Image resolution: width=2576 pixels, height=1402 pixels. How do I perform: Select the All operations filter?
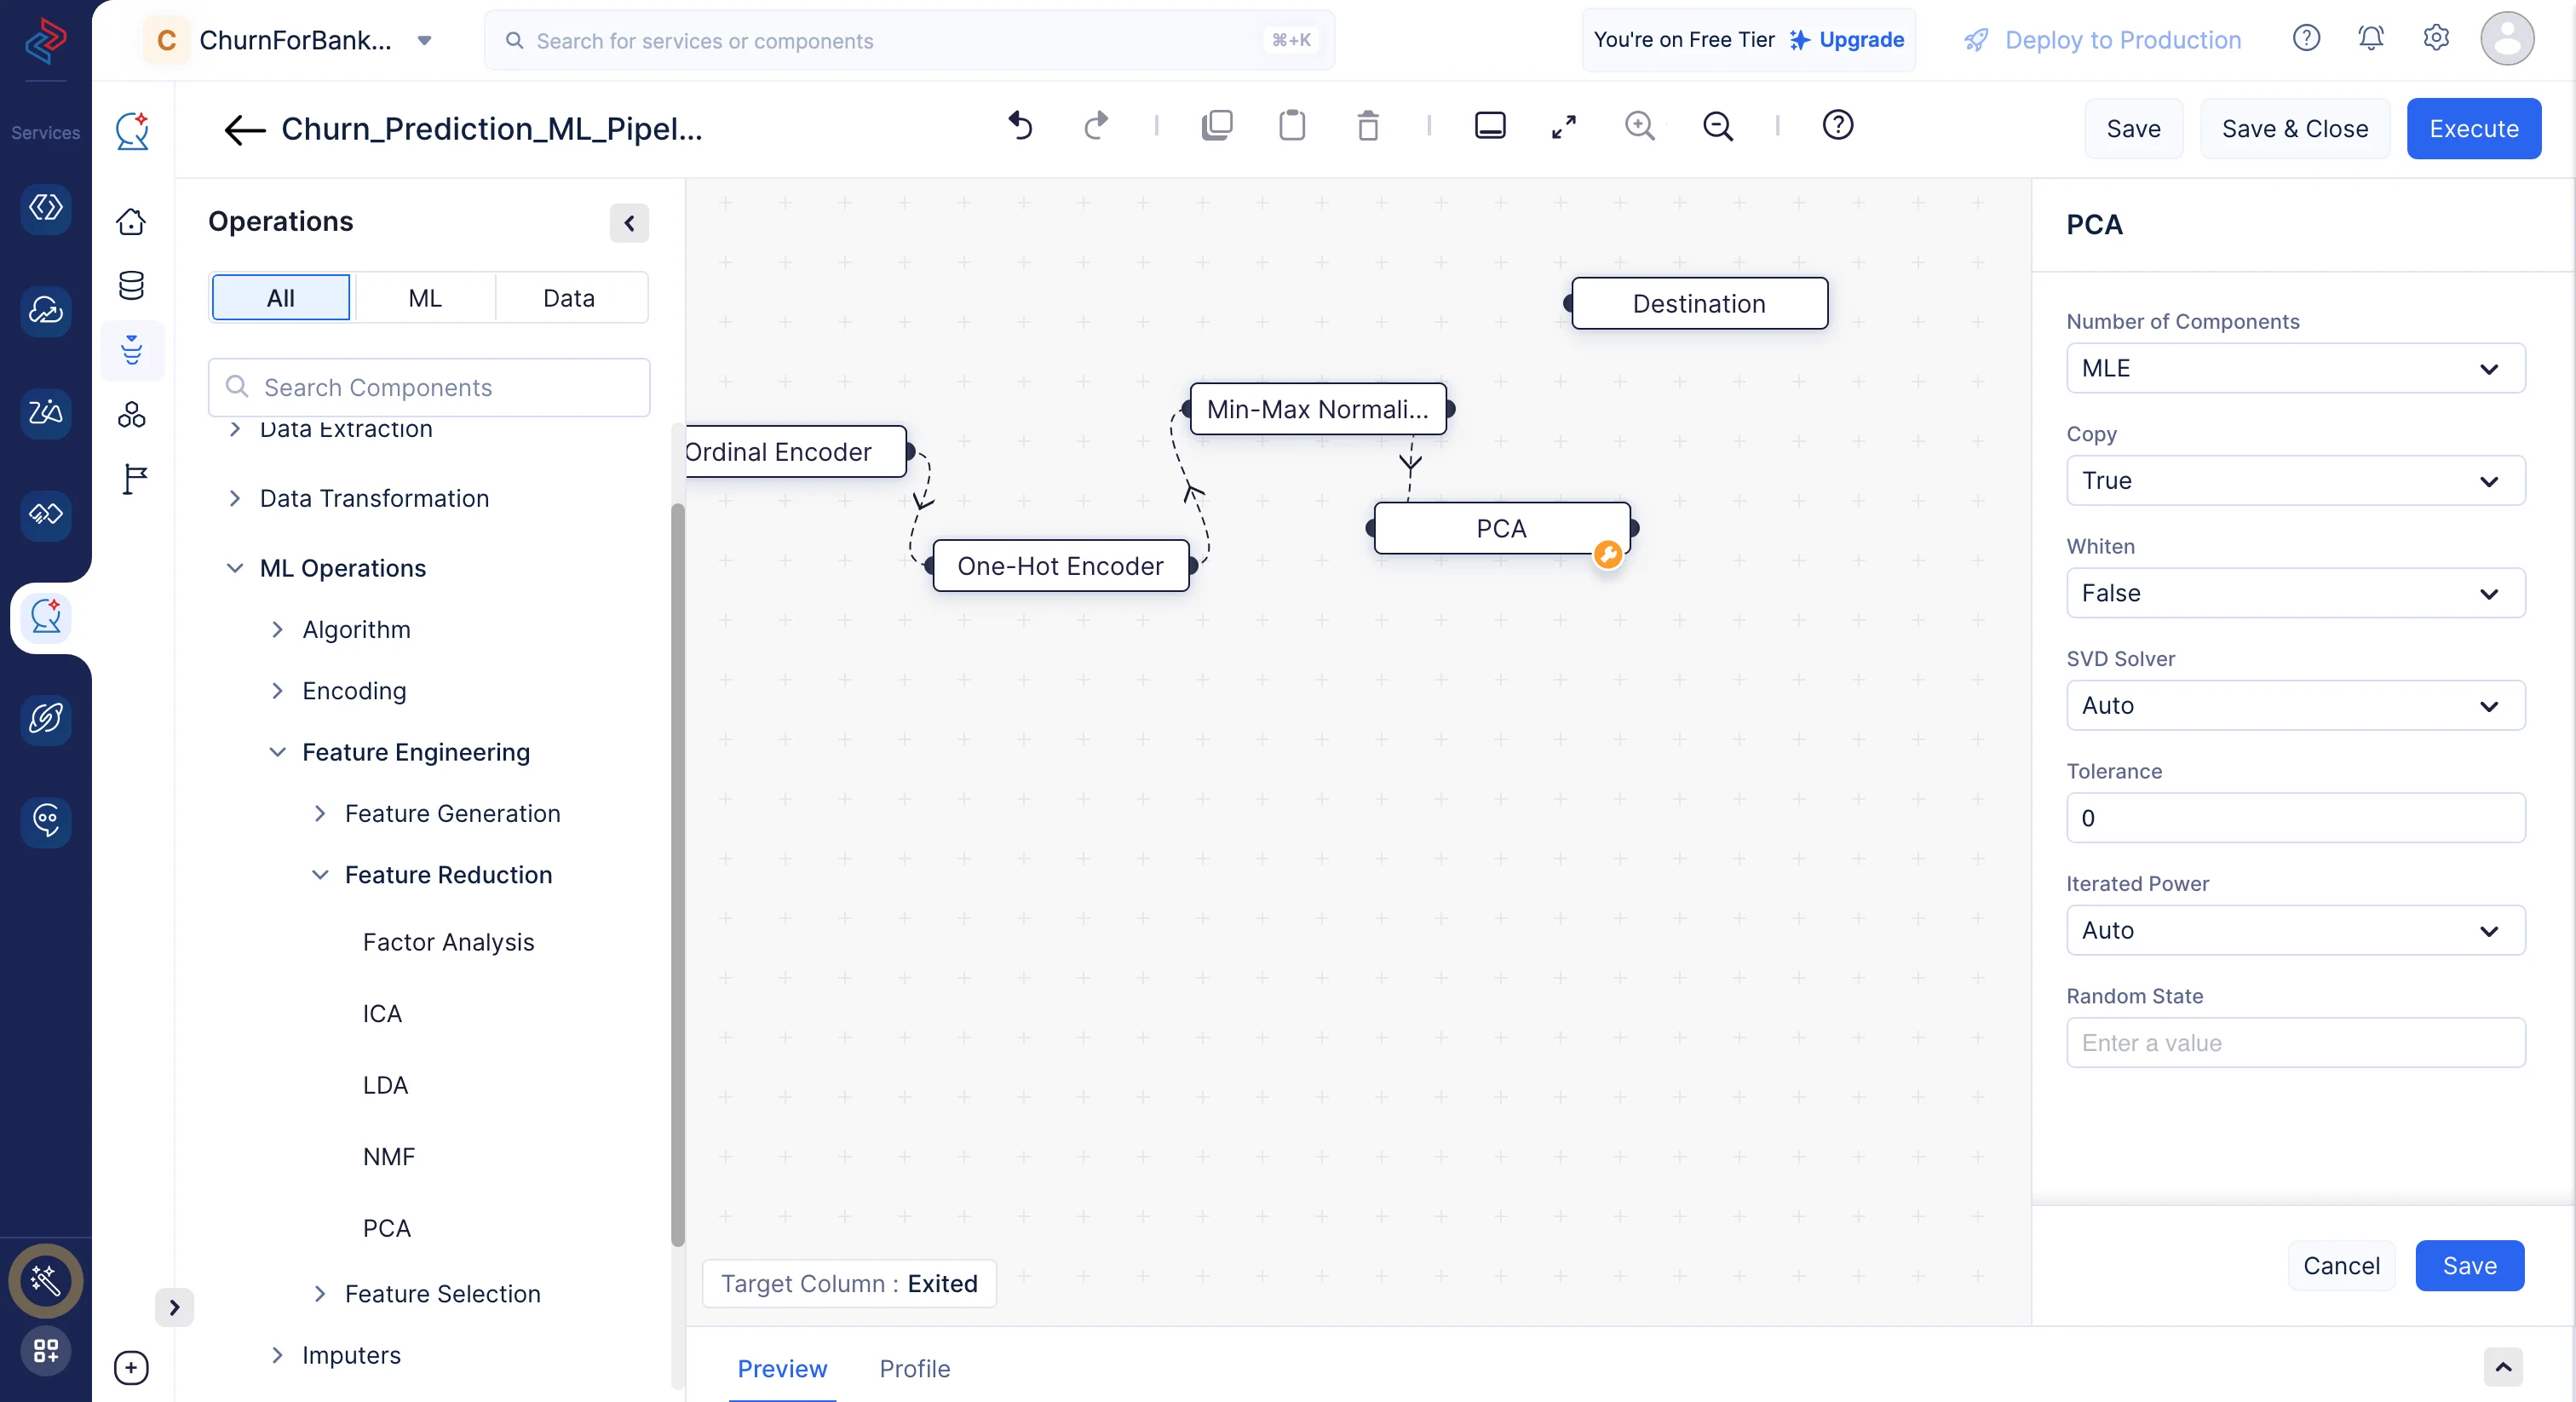point(280,298)
